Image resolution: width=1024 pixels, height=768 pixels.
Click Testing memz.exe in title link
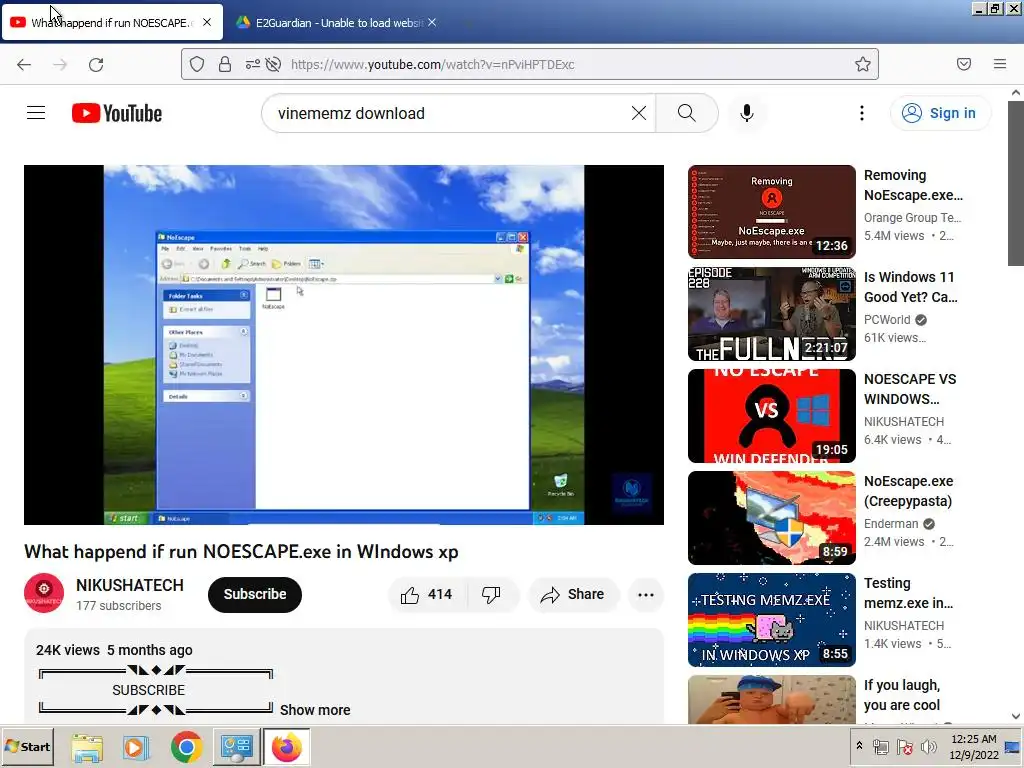click(908, 593)
